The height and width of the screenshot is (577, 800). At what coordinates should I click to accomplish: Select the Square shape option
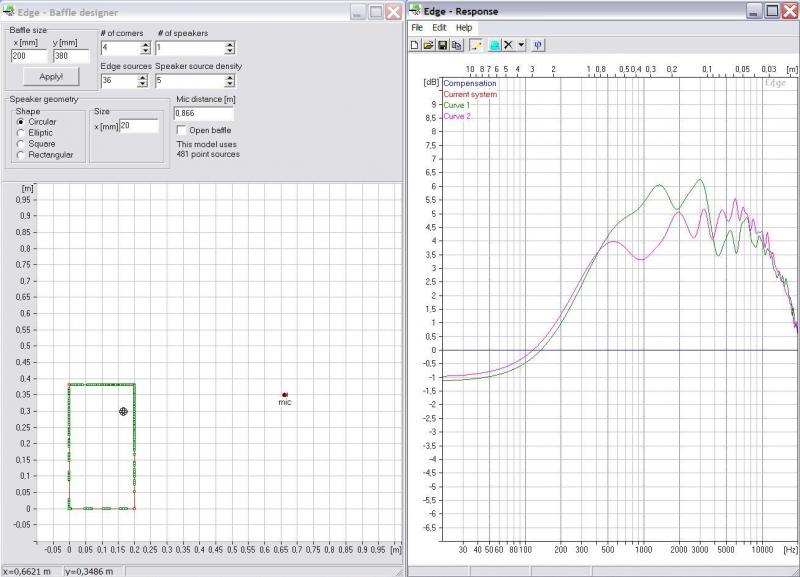[x=21, y=143]
